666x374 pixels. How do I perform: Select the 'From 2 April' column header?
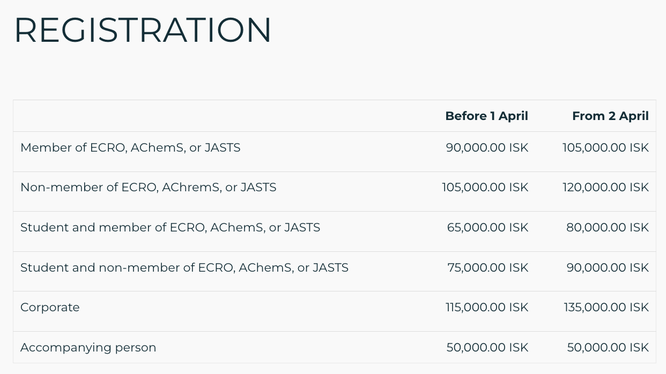tap(610, 116)
